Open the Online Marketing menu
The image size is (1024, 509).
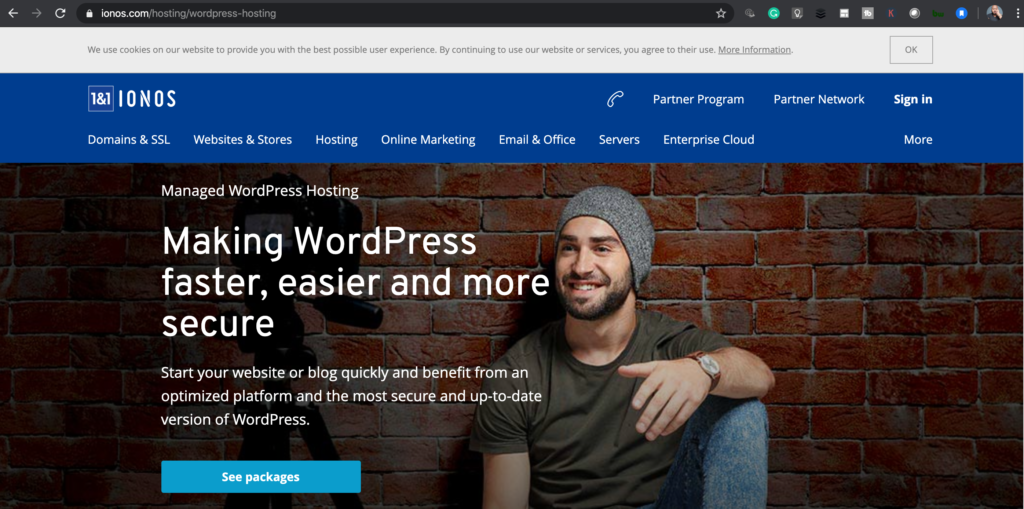pyautogui.click(x=428, y=140)
